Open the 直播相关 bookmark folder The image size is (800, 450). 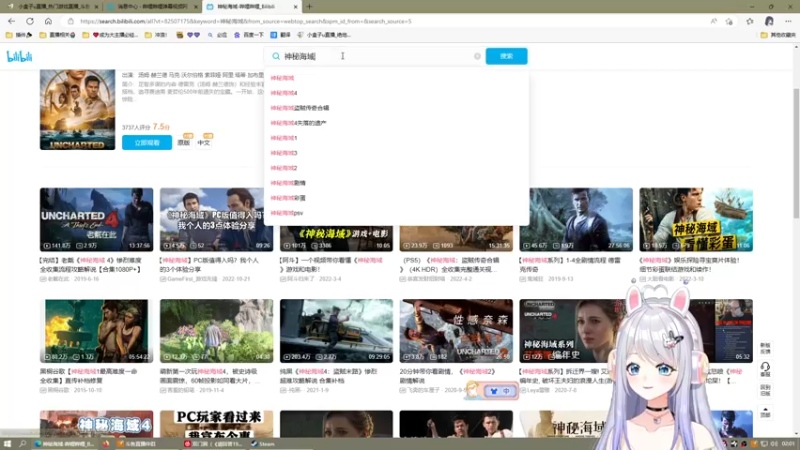[x=57, y=35]
